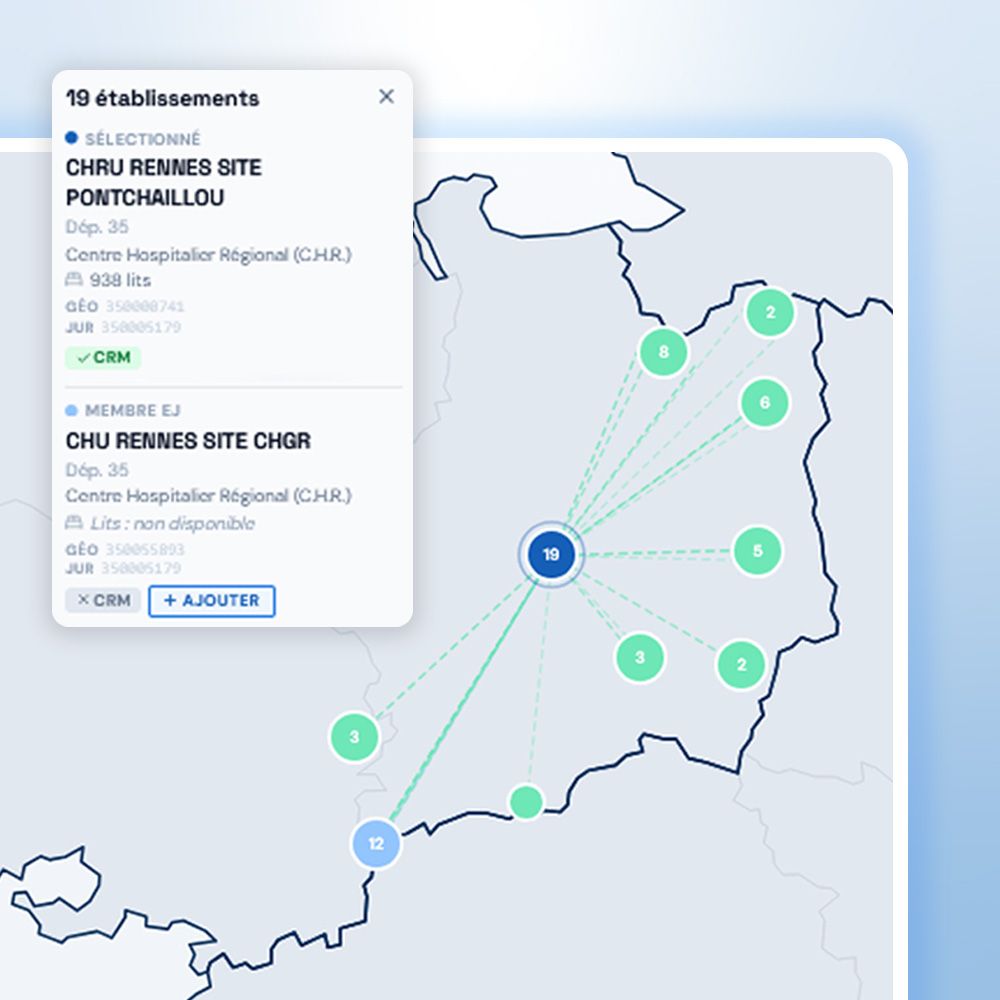Select the unnumbered green map marker
1000x1000 pixels.
click(526, 802)
